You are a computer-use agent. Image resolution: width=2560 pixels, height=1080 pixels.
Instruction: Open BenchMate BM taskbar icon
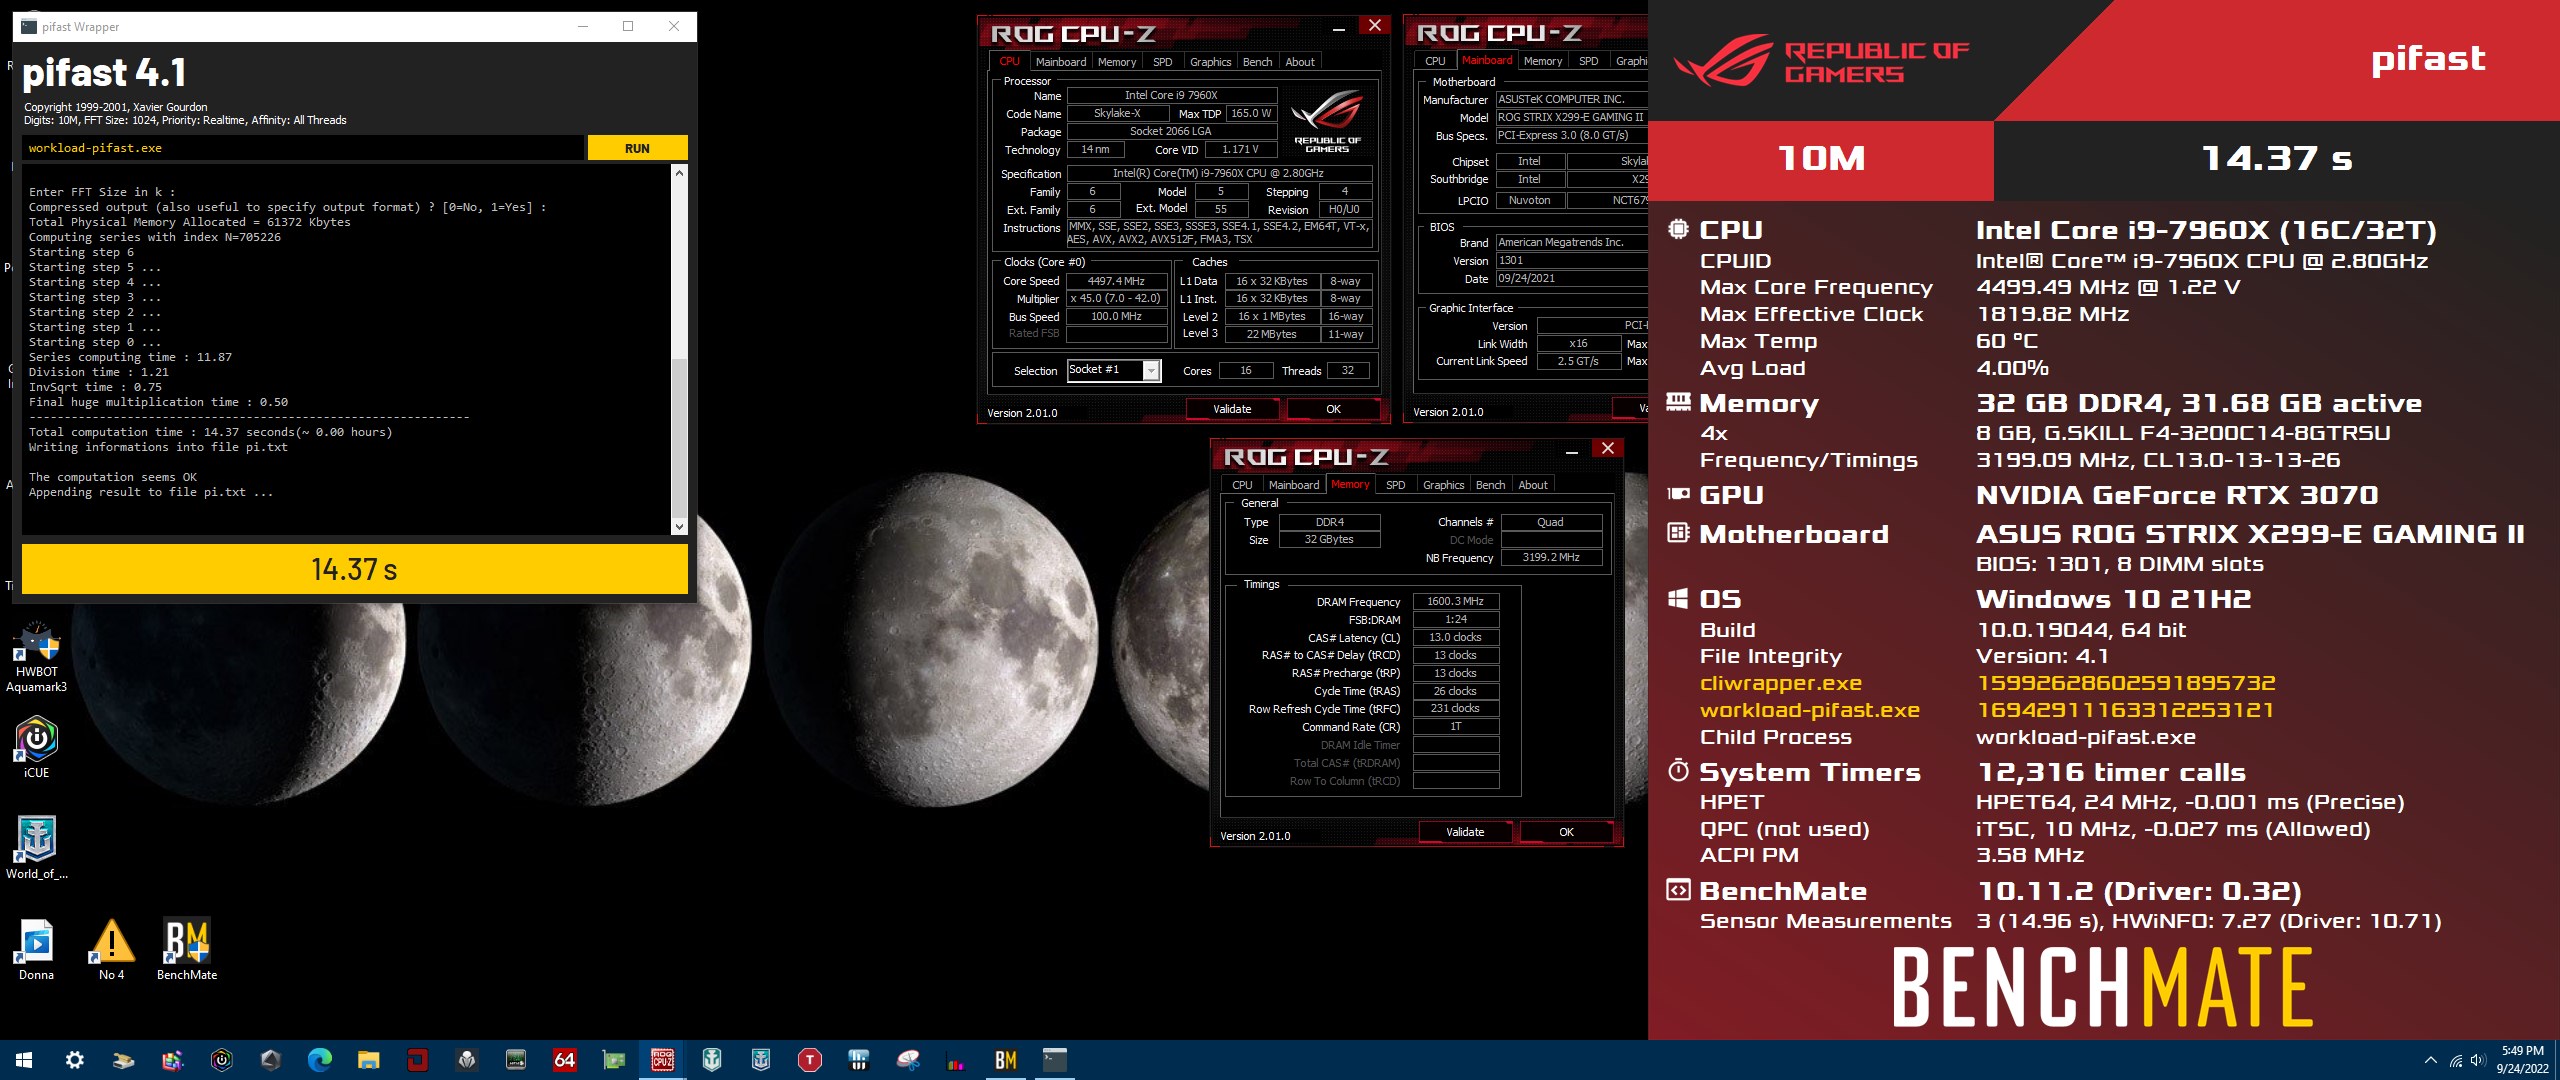pyautogui.click(x=1006, y=1060)
